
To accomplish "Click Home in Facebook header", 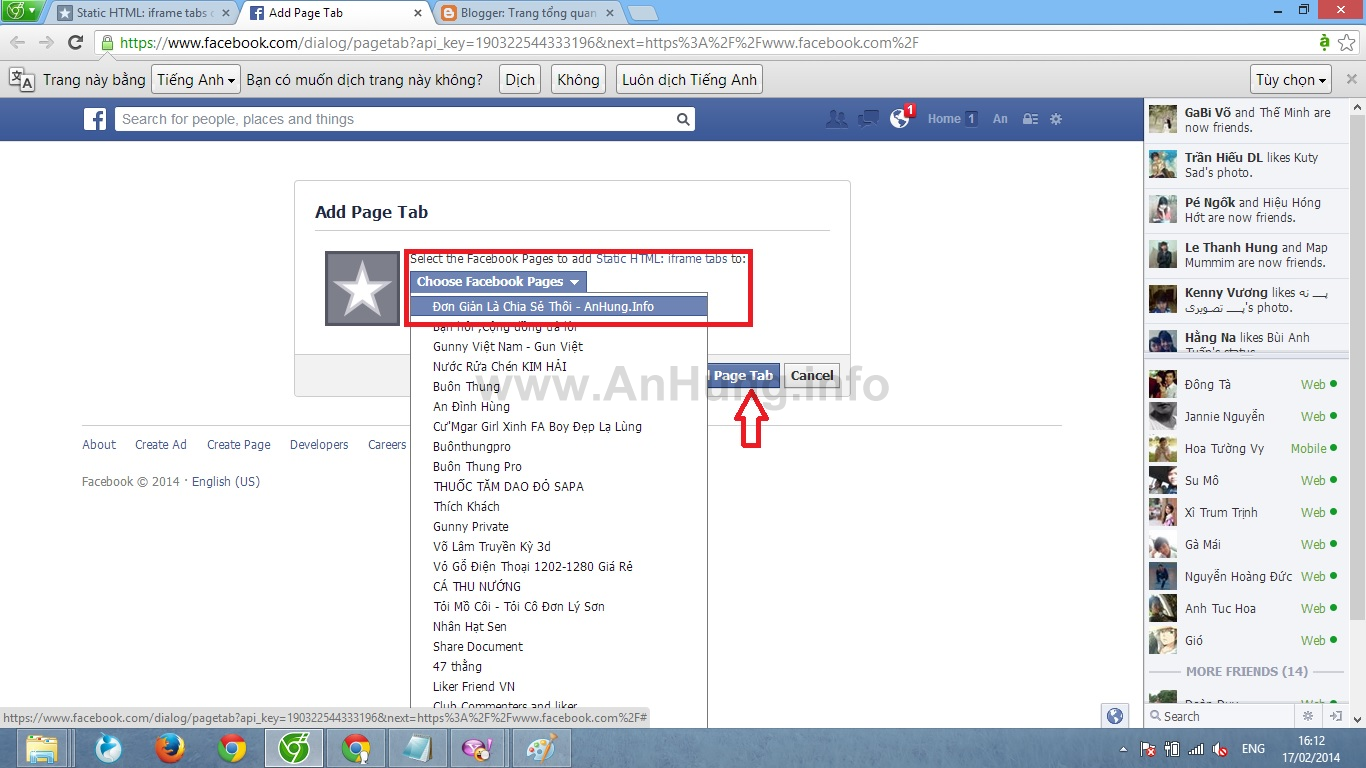I will pos(944,119).
